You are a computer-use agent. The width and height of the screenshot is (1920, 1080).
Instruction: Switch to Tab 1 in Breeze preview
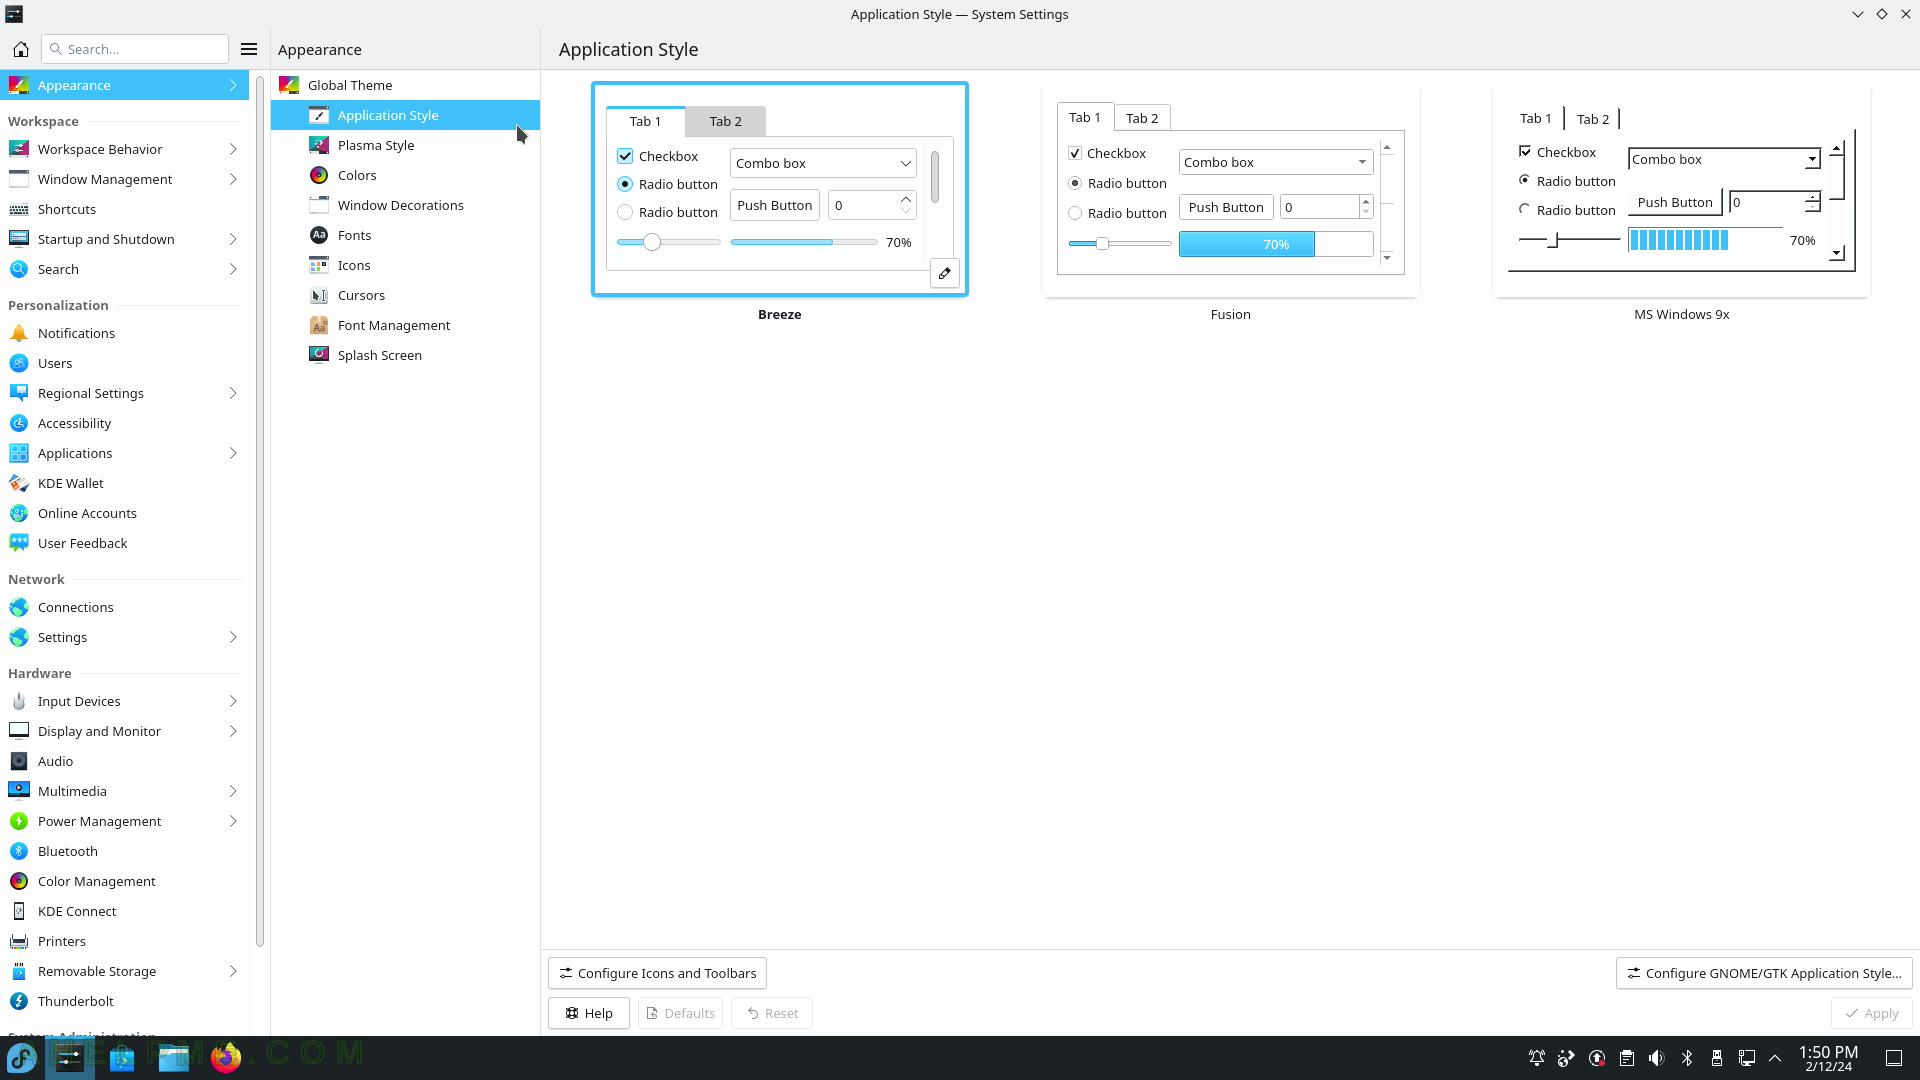tap(645, 121)
